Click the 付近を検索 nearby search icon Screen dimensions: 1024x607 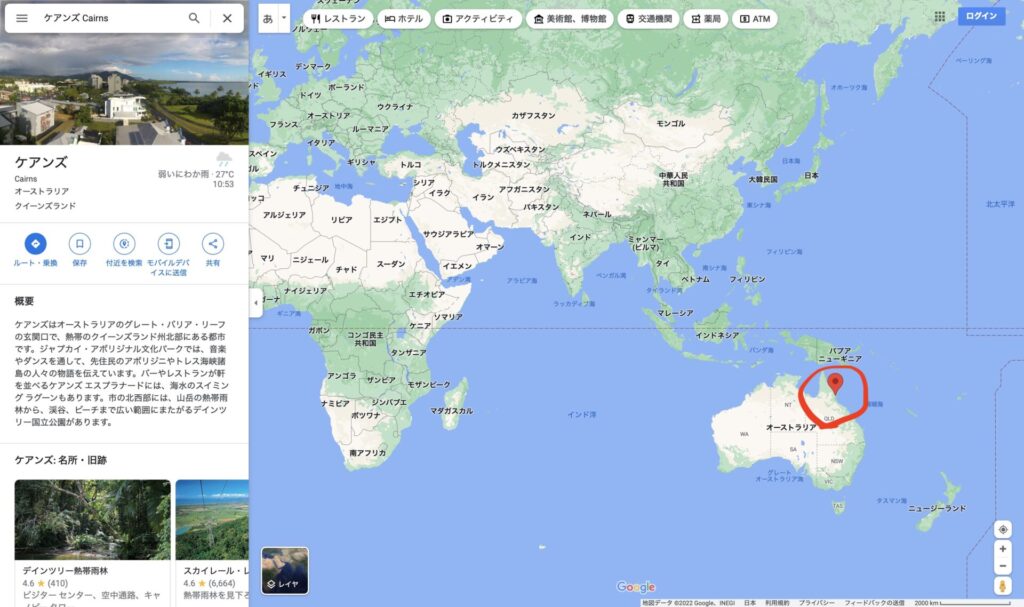tap(124, 244)
